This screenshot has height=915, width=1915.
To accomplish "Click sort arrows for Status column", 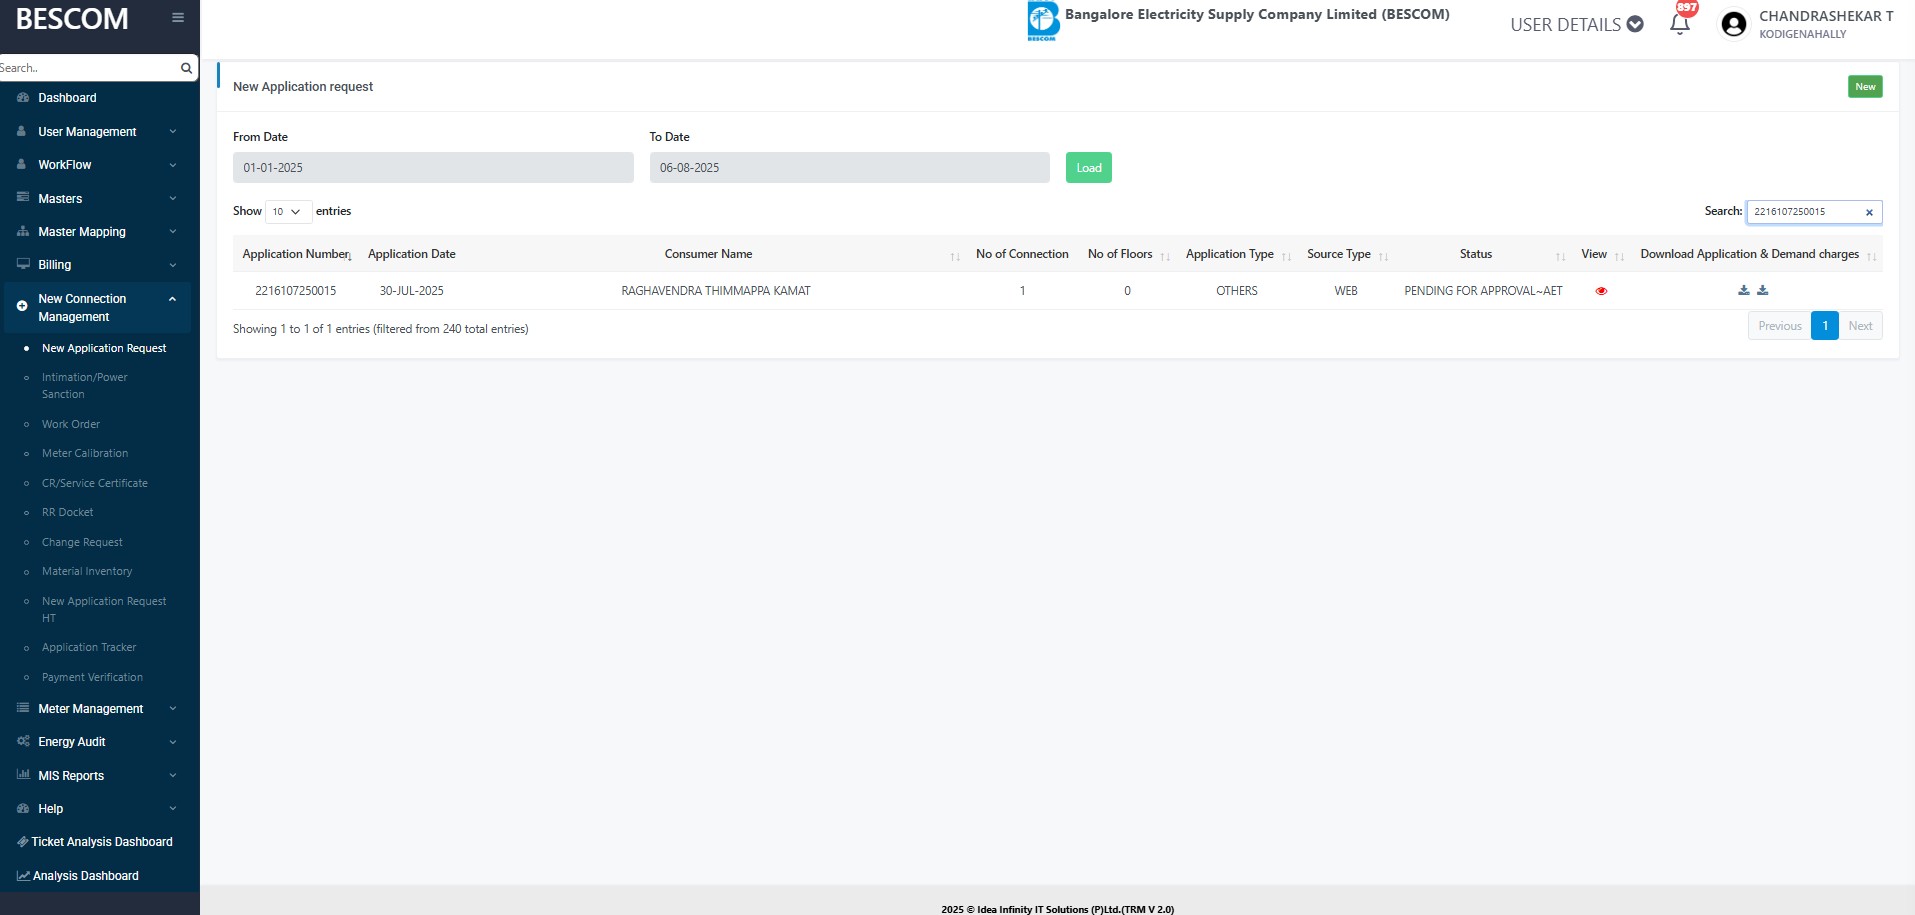I will pyautogui.click(x=1560, y=257).
